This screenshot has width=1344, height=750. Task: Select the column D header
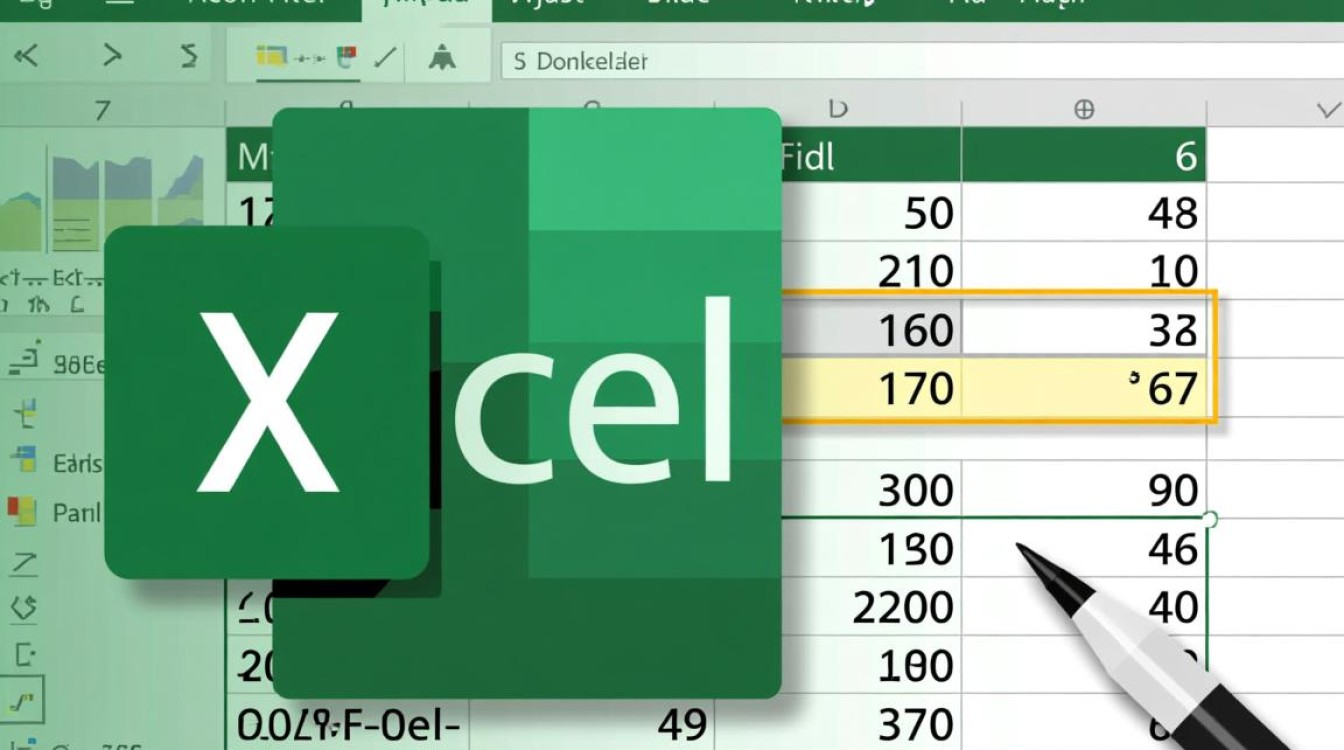pos(838,109)
